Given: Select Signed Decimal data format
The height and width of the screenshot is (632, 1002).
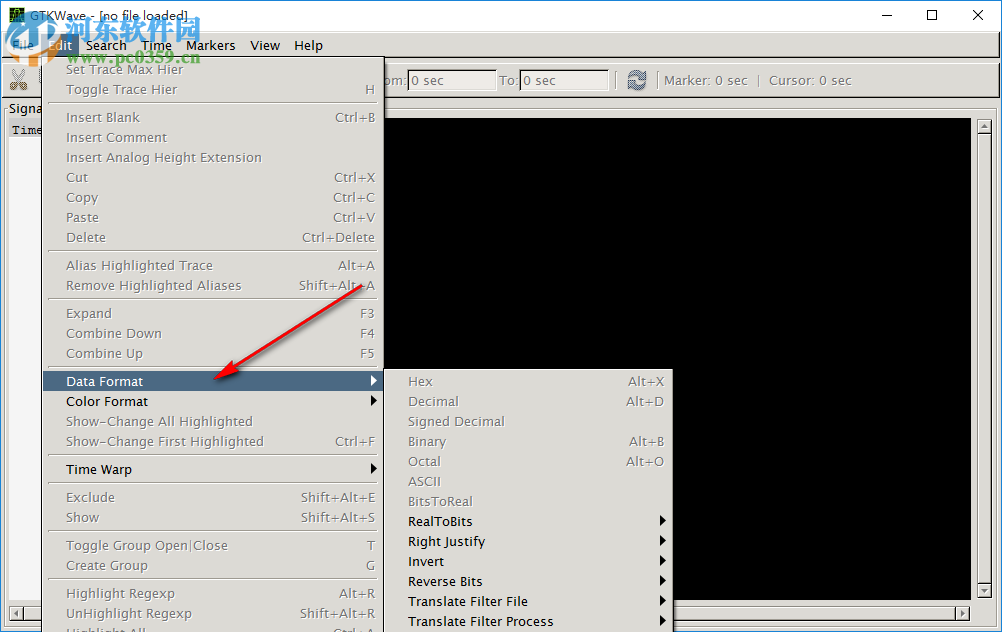Looking at the screenshot, I should coord(528,422).
